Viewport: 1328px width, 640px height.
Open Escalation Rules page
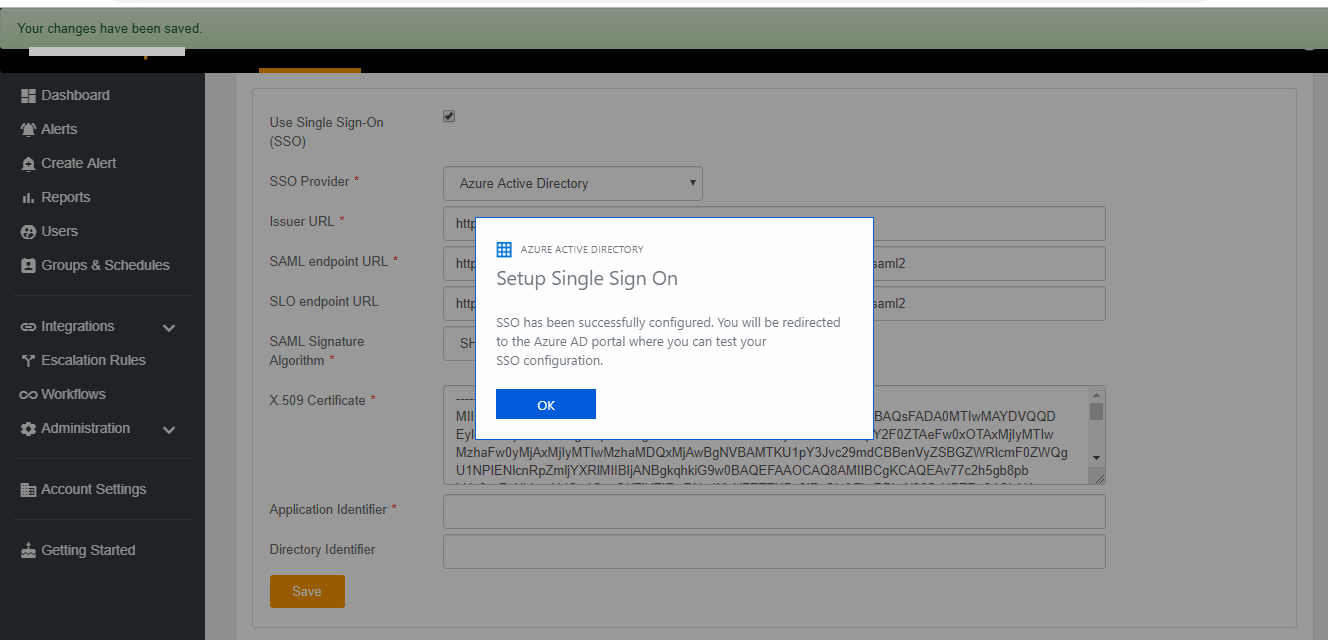[x=94, y=360]
